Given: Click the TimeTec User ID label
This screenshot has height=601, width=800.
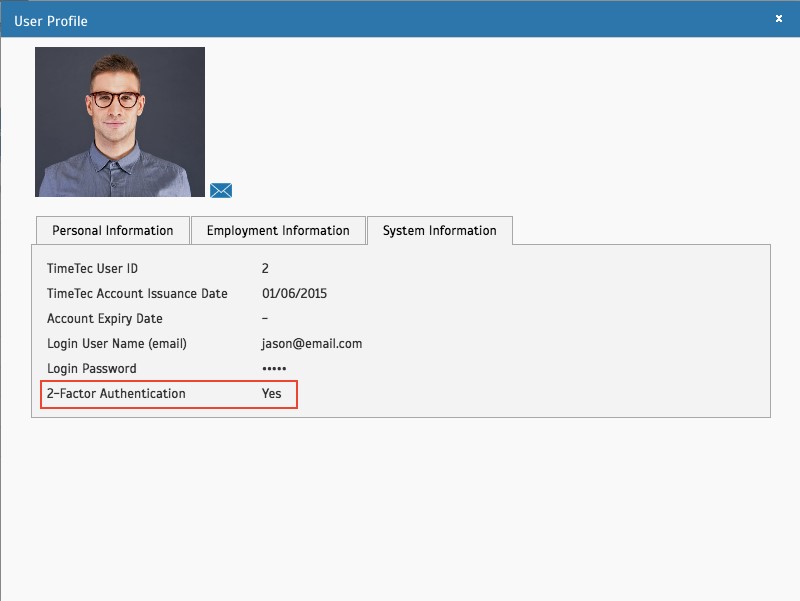Looking at the screenshot, I should tap(92, 268).
